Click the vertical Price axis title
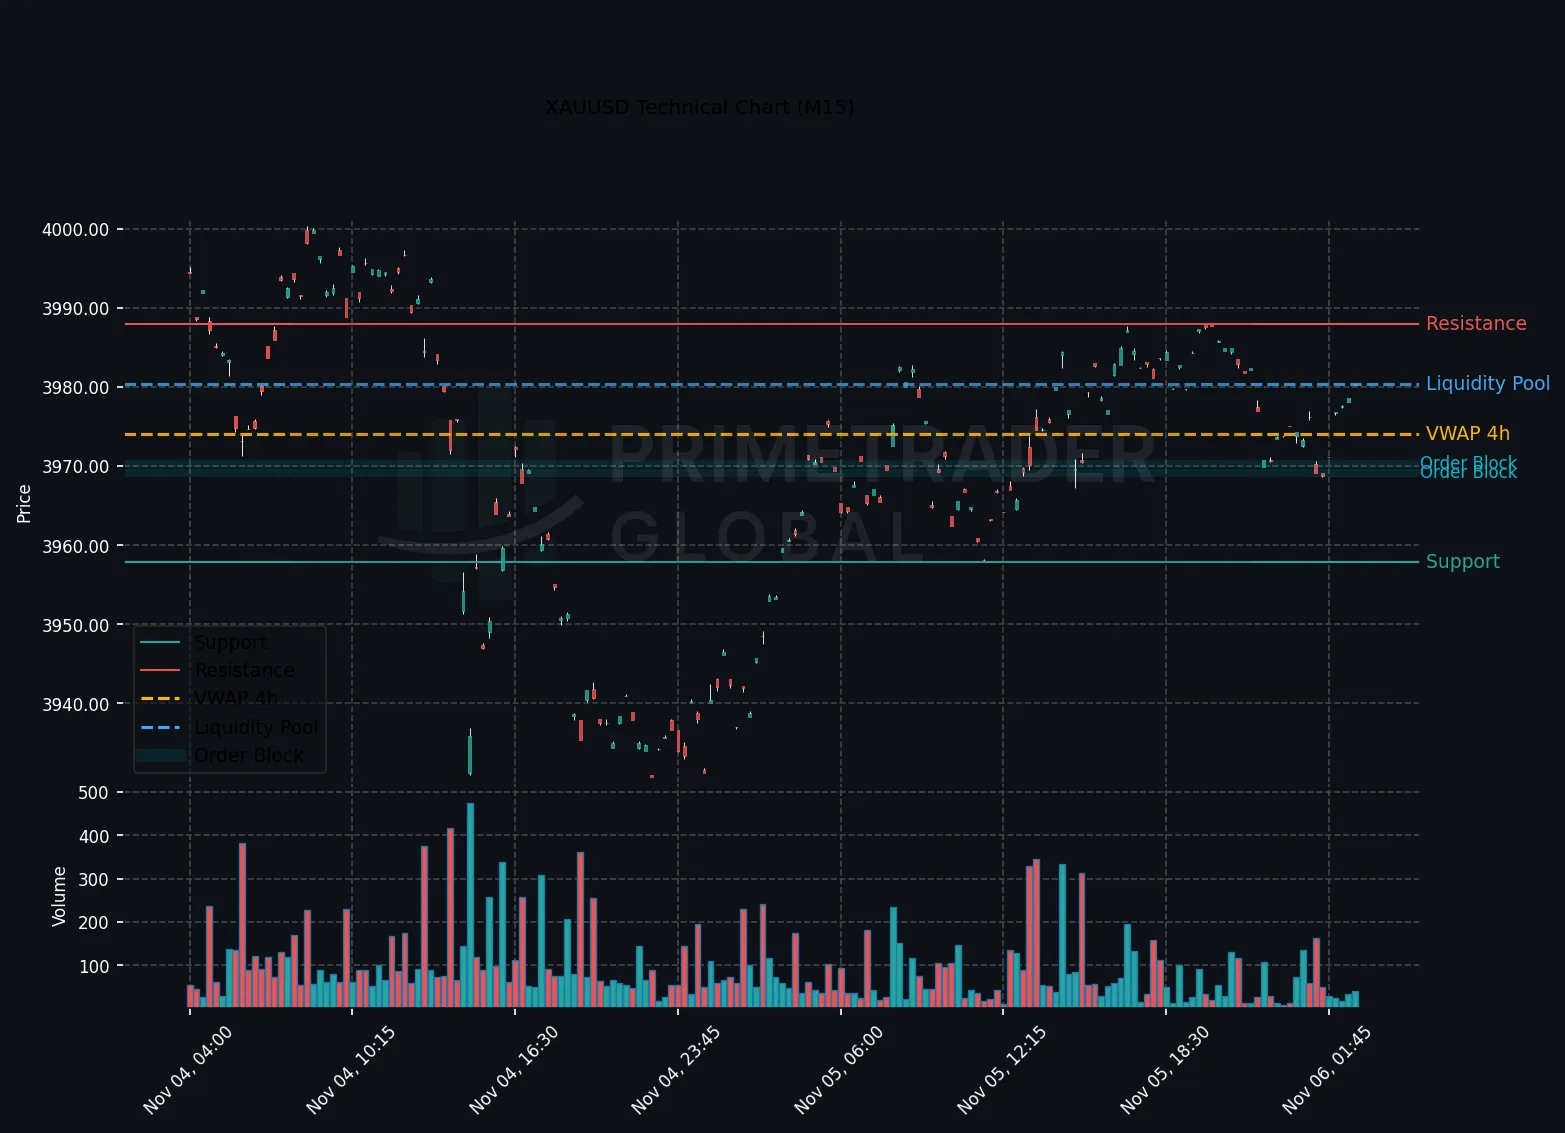 25,504
